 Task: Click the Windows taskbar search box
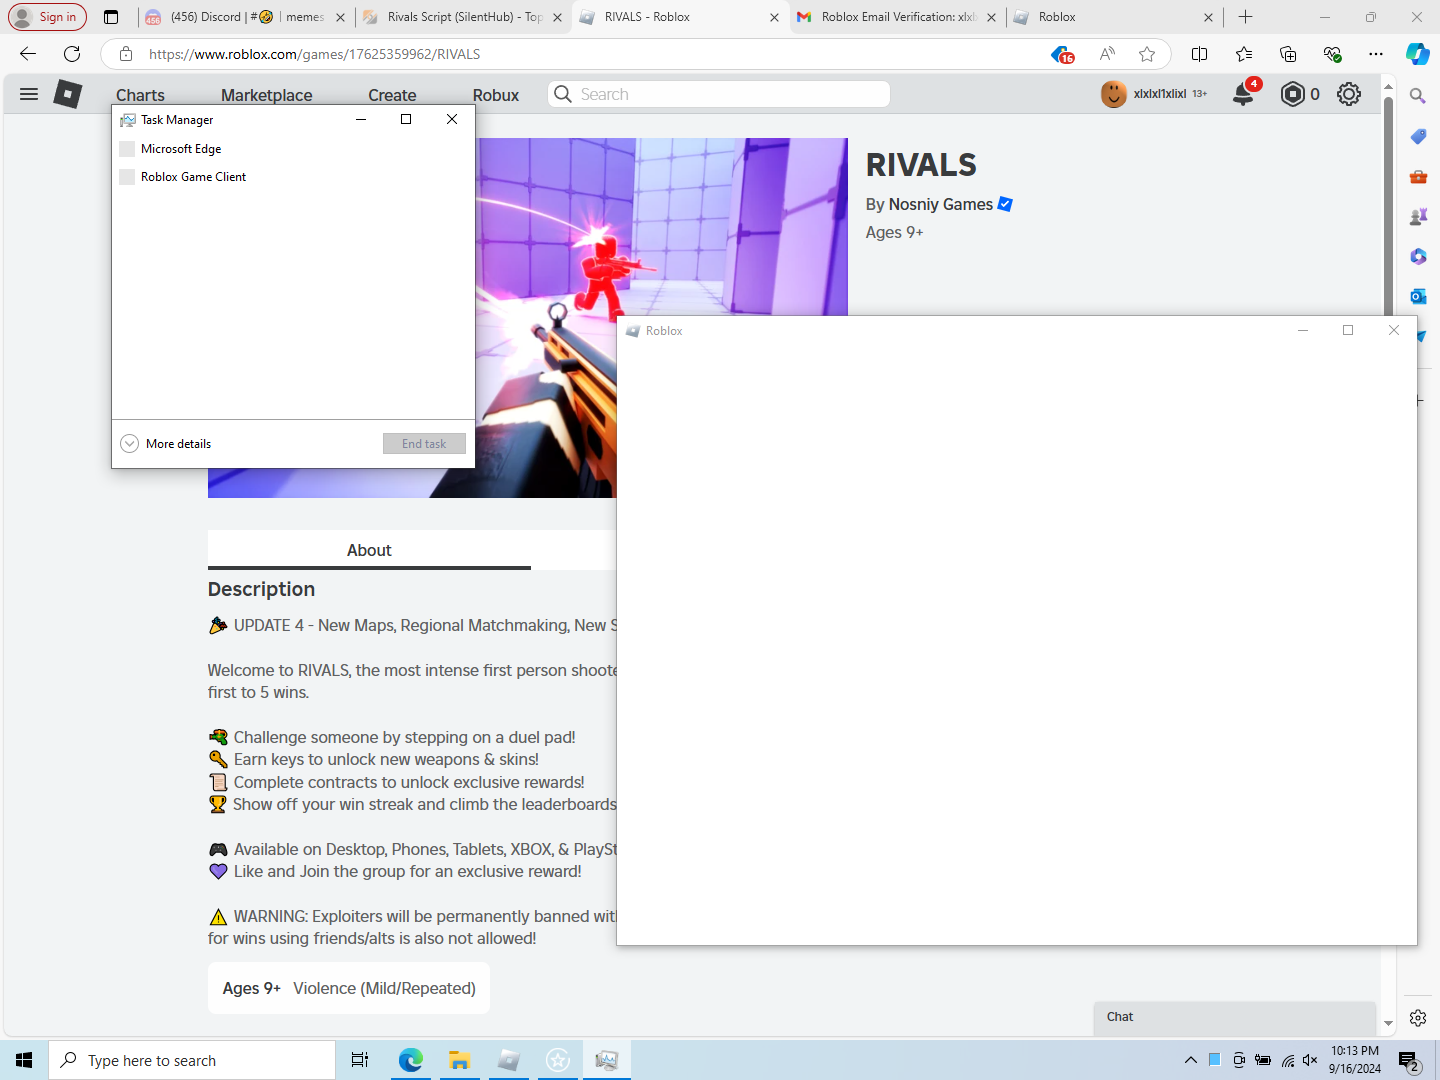pos(192,1060)
